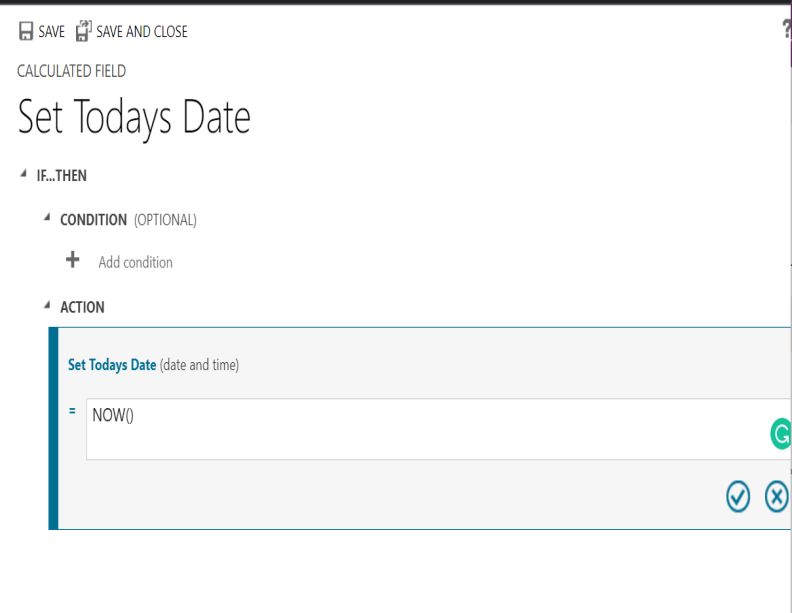This screenshot has width=792, height=613.
Task: Click the Save and Close disk icon
Action: (x=83, y=32)
